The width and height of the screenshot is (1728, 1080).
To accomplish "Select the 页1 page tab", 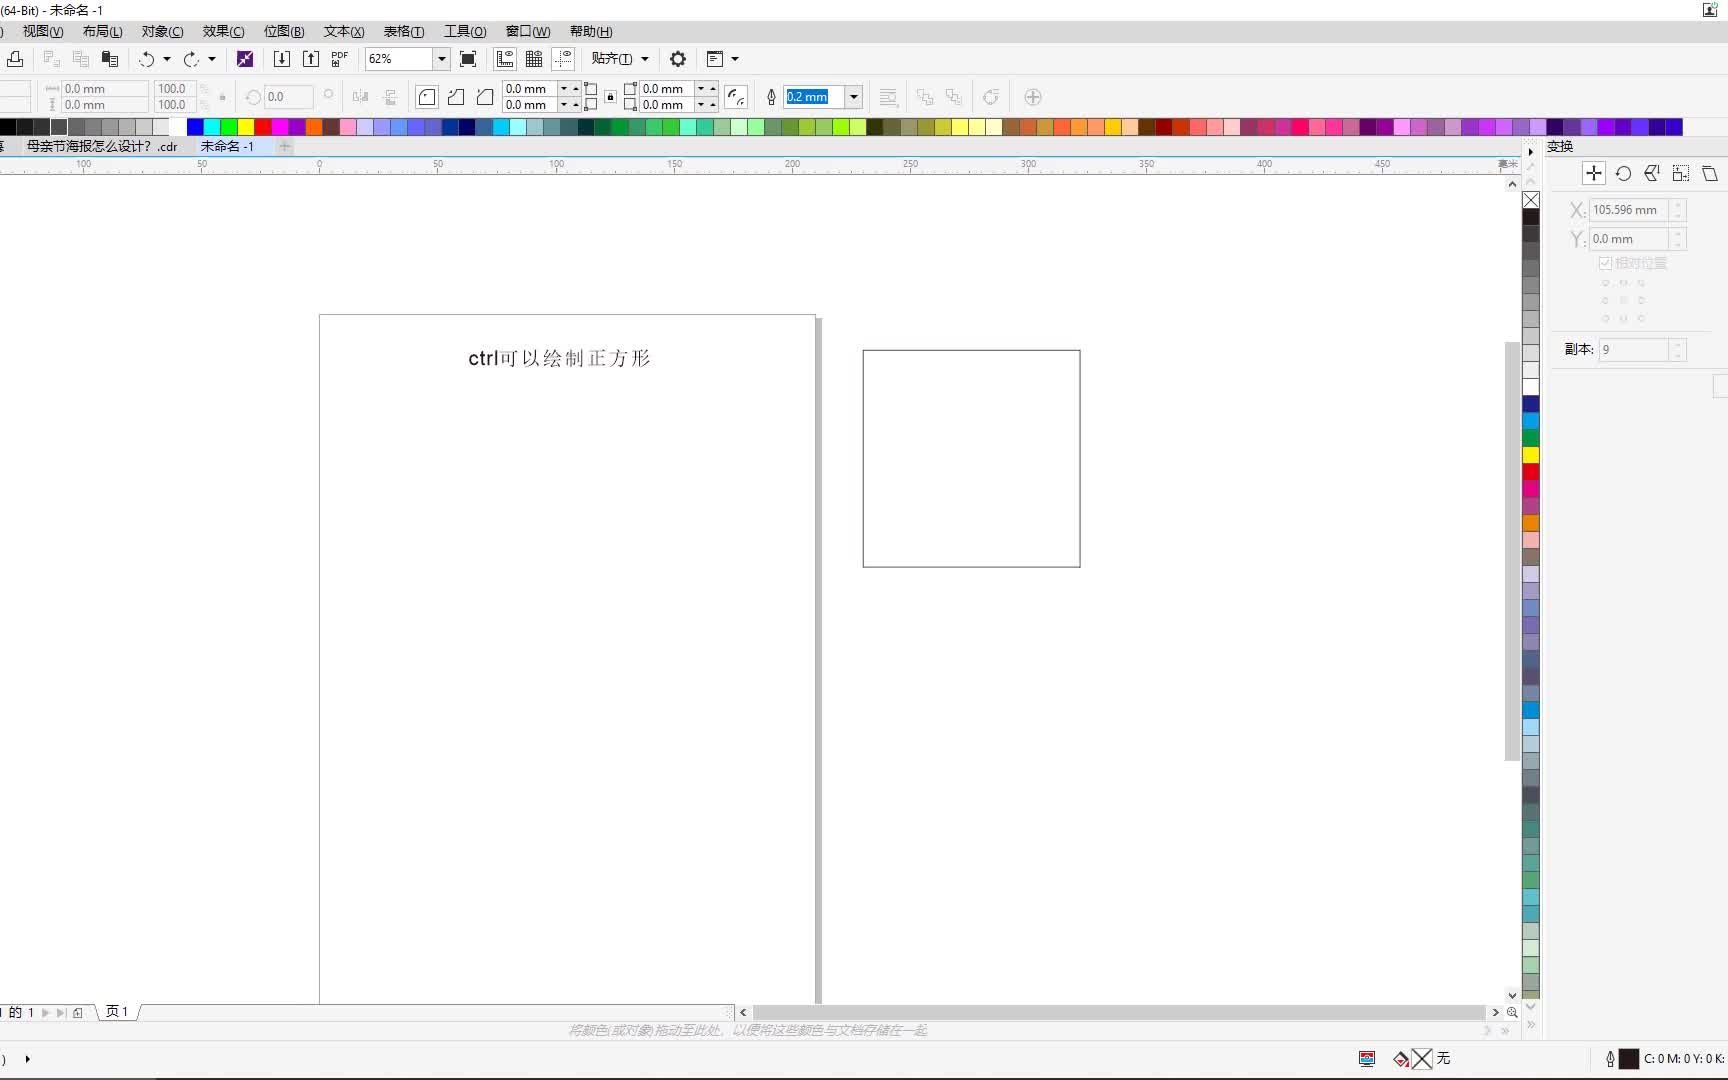I will click(x=117, y=1012).
